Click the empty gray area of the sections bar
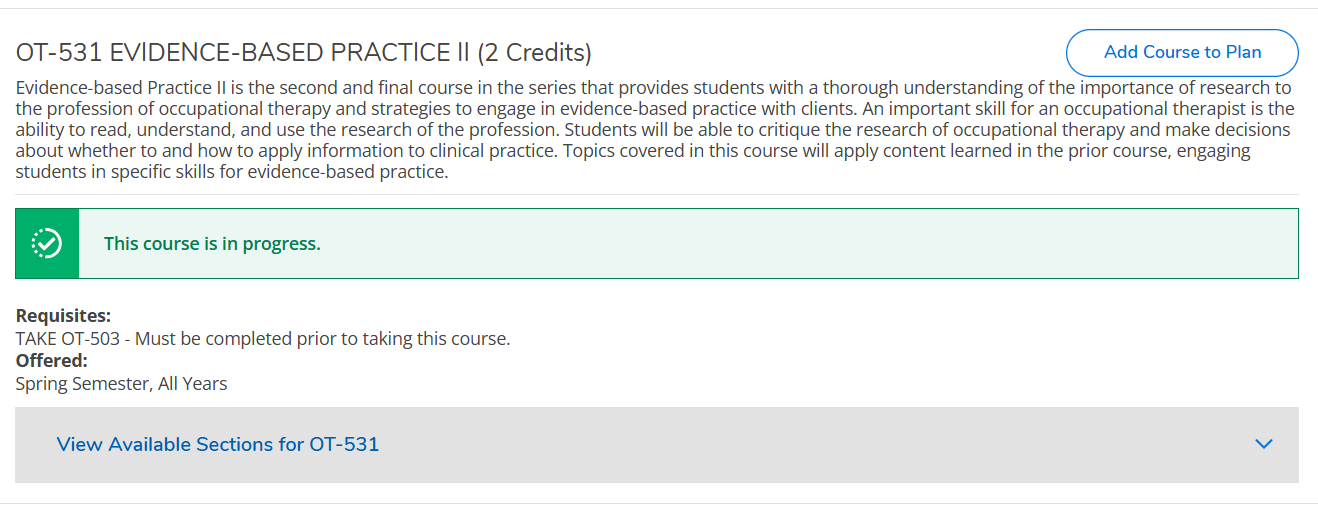Screen dimensions: 1318x505 [800, 444]
